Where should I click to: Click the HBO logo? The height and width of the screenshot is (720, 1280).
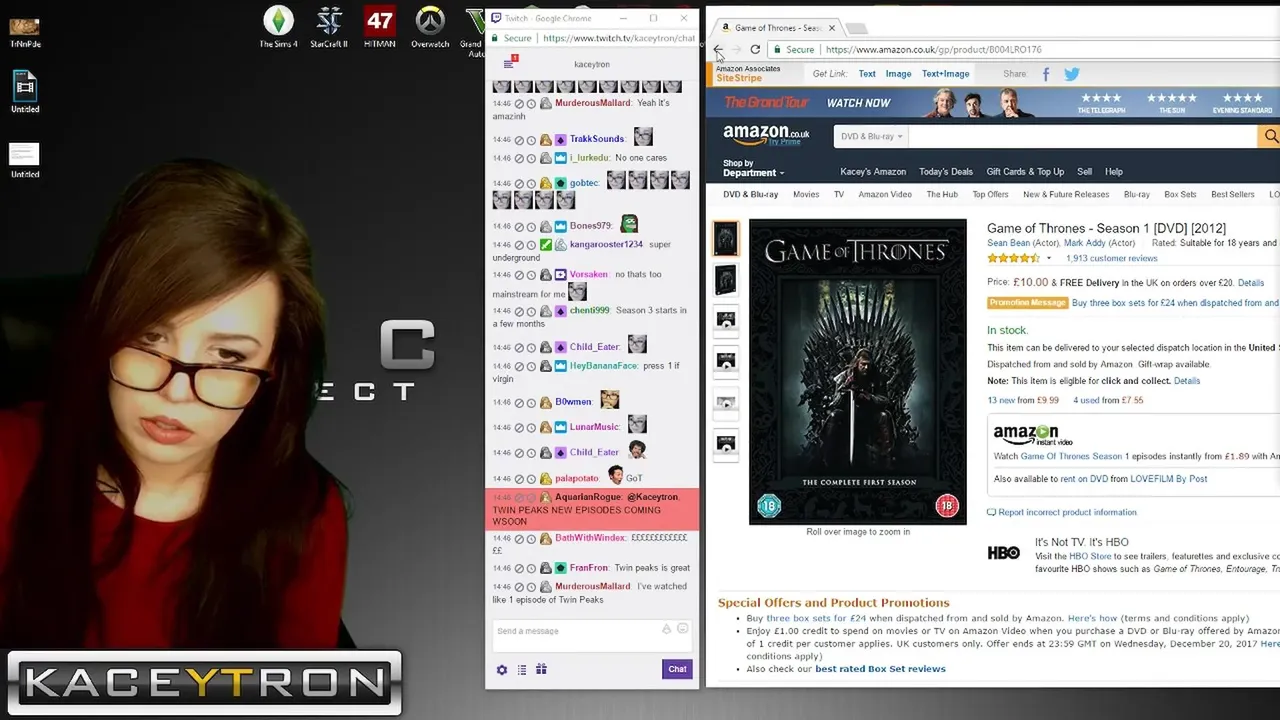point(1003,553)
